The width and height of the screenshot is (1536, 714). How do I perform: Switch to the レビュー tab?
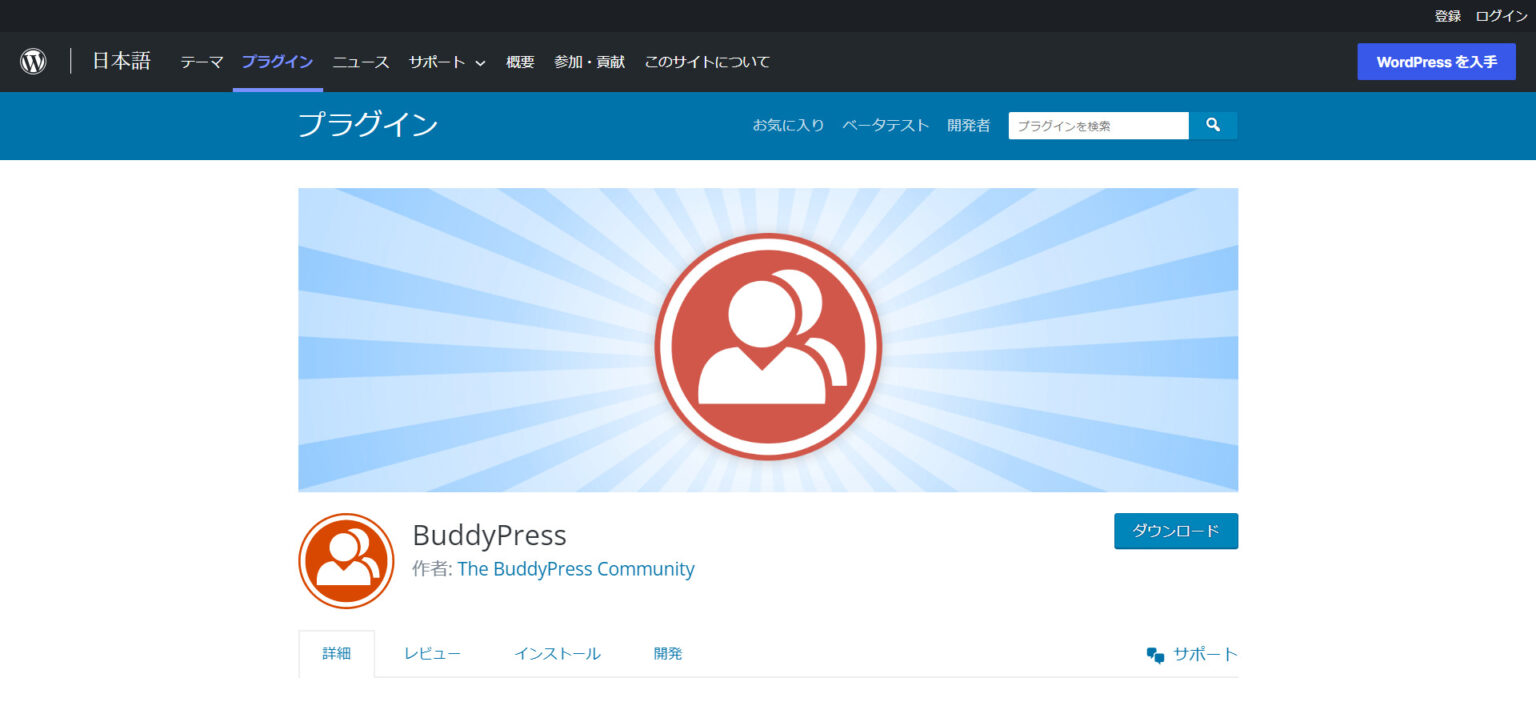(432, 653)
